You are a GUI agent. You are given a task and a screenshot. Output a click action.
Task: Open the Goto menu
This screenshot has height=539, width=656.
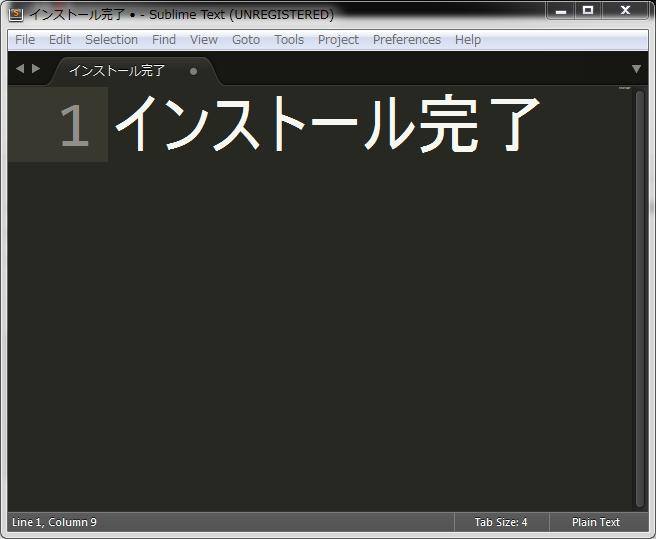[x=246, y=40]
